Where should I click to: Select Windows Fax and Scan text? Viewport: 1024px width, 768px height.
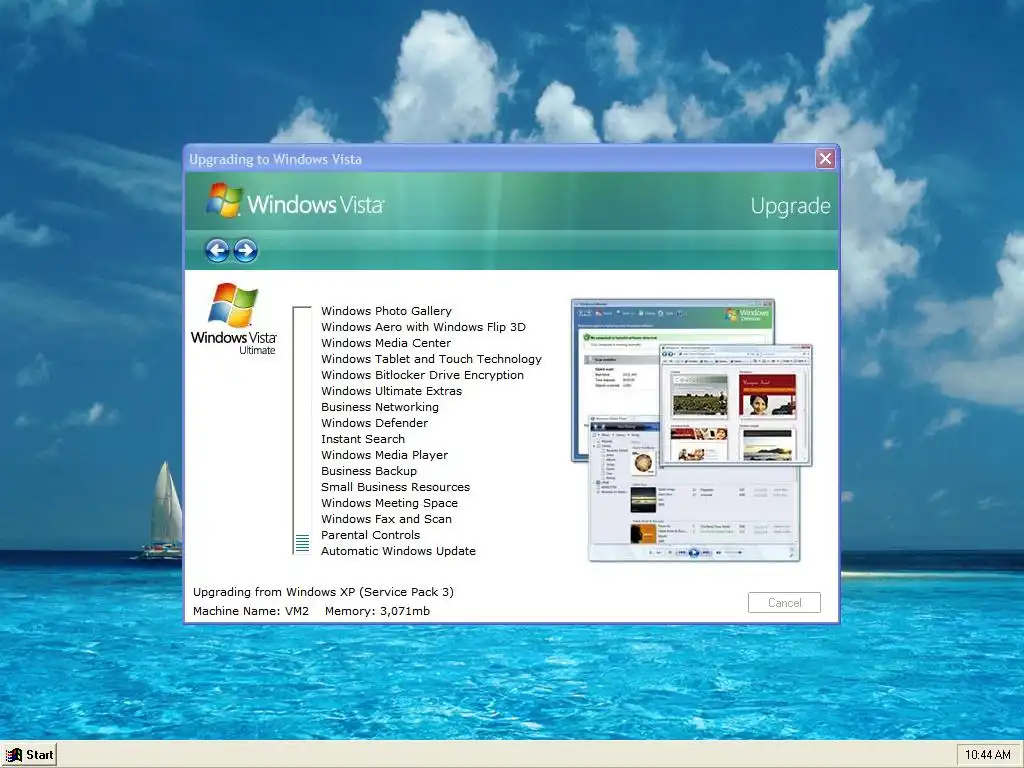point(386,519)
